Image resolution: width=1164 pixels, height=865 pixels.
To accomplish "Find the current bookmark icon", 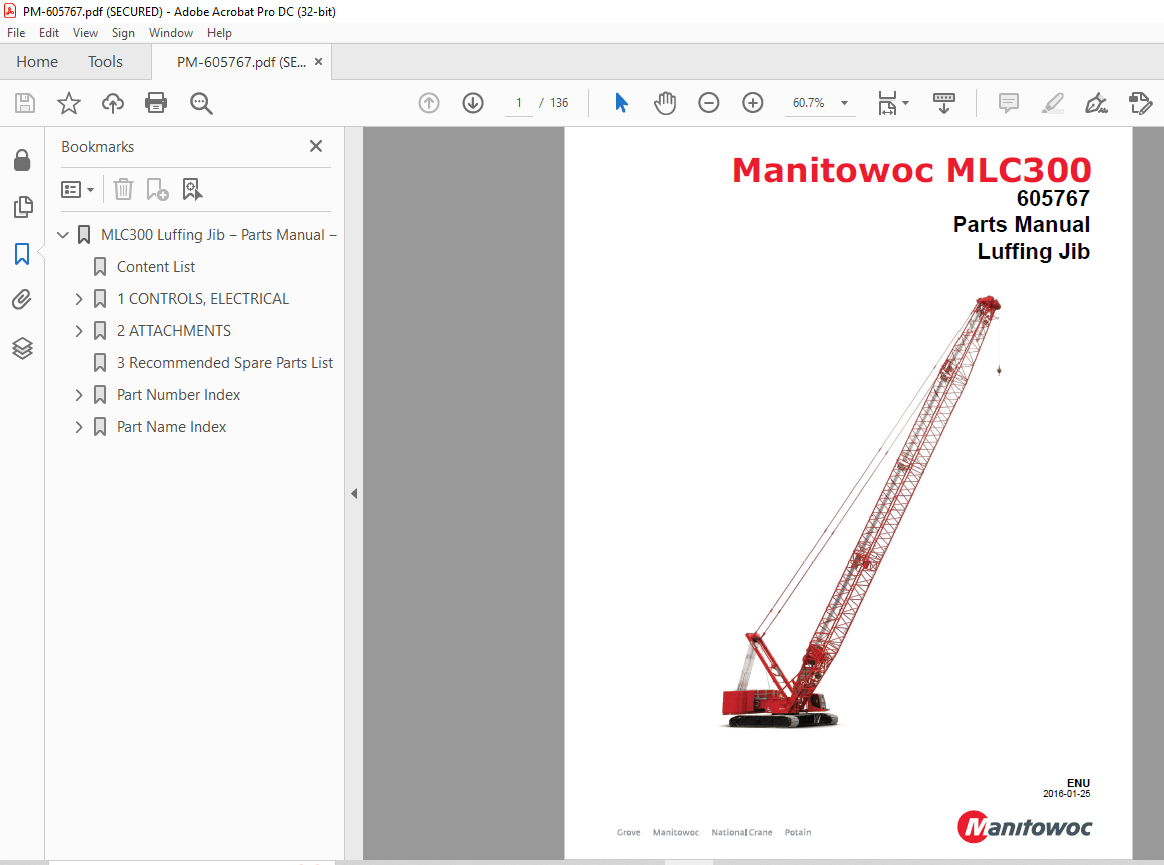I will point(192,189).
